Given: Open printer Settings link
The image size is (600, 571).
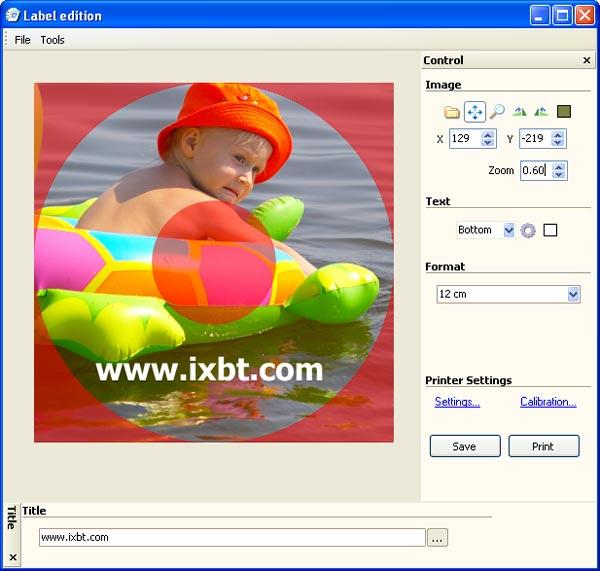Looking at the screenshot, I should tap(457, 402).
